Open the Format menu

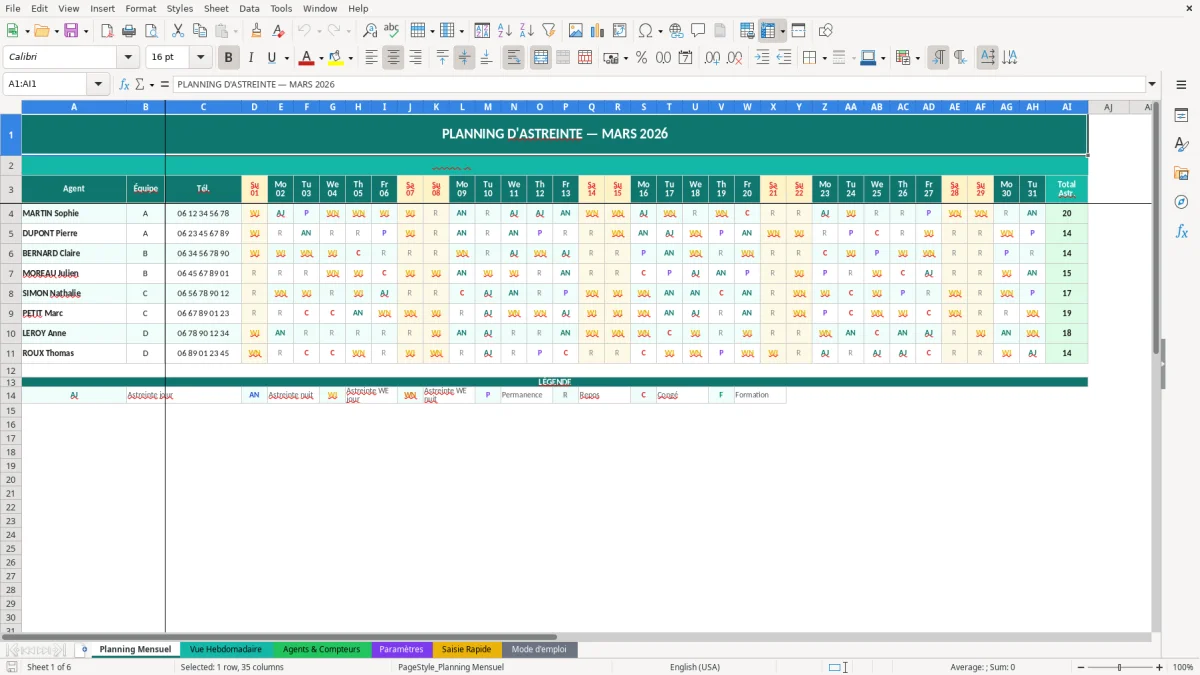[141, 8]
